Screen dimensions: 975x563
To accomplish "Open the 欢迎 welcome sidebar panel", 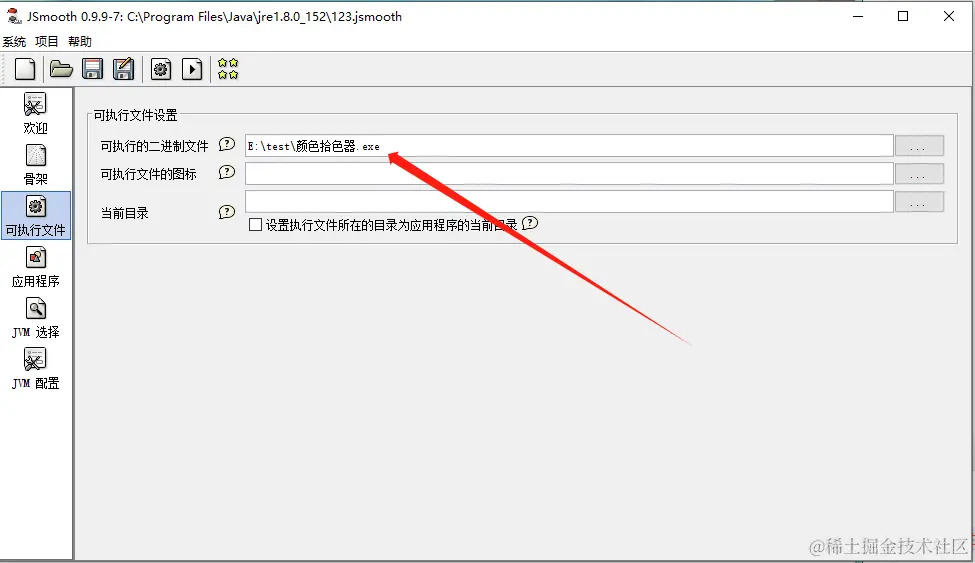I will 35,114.
